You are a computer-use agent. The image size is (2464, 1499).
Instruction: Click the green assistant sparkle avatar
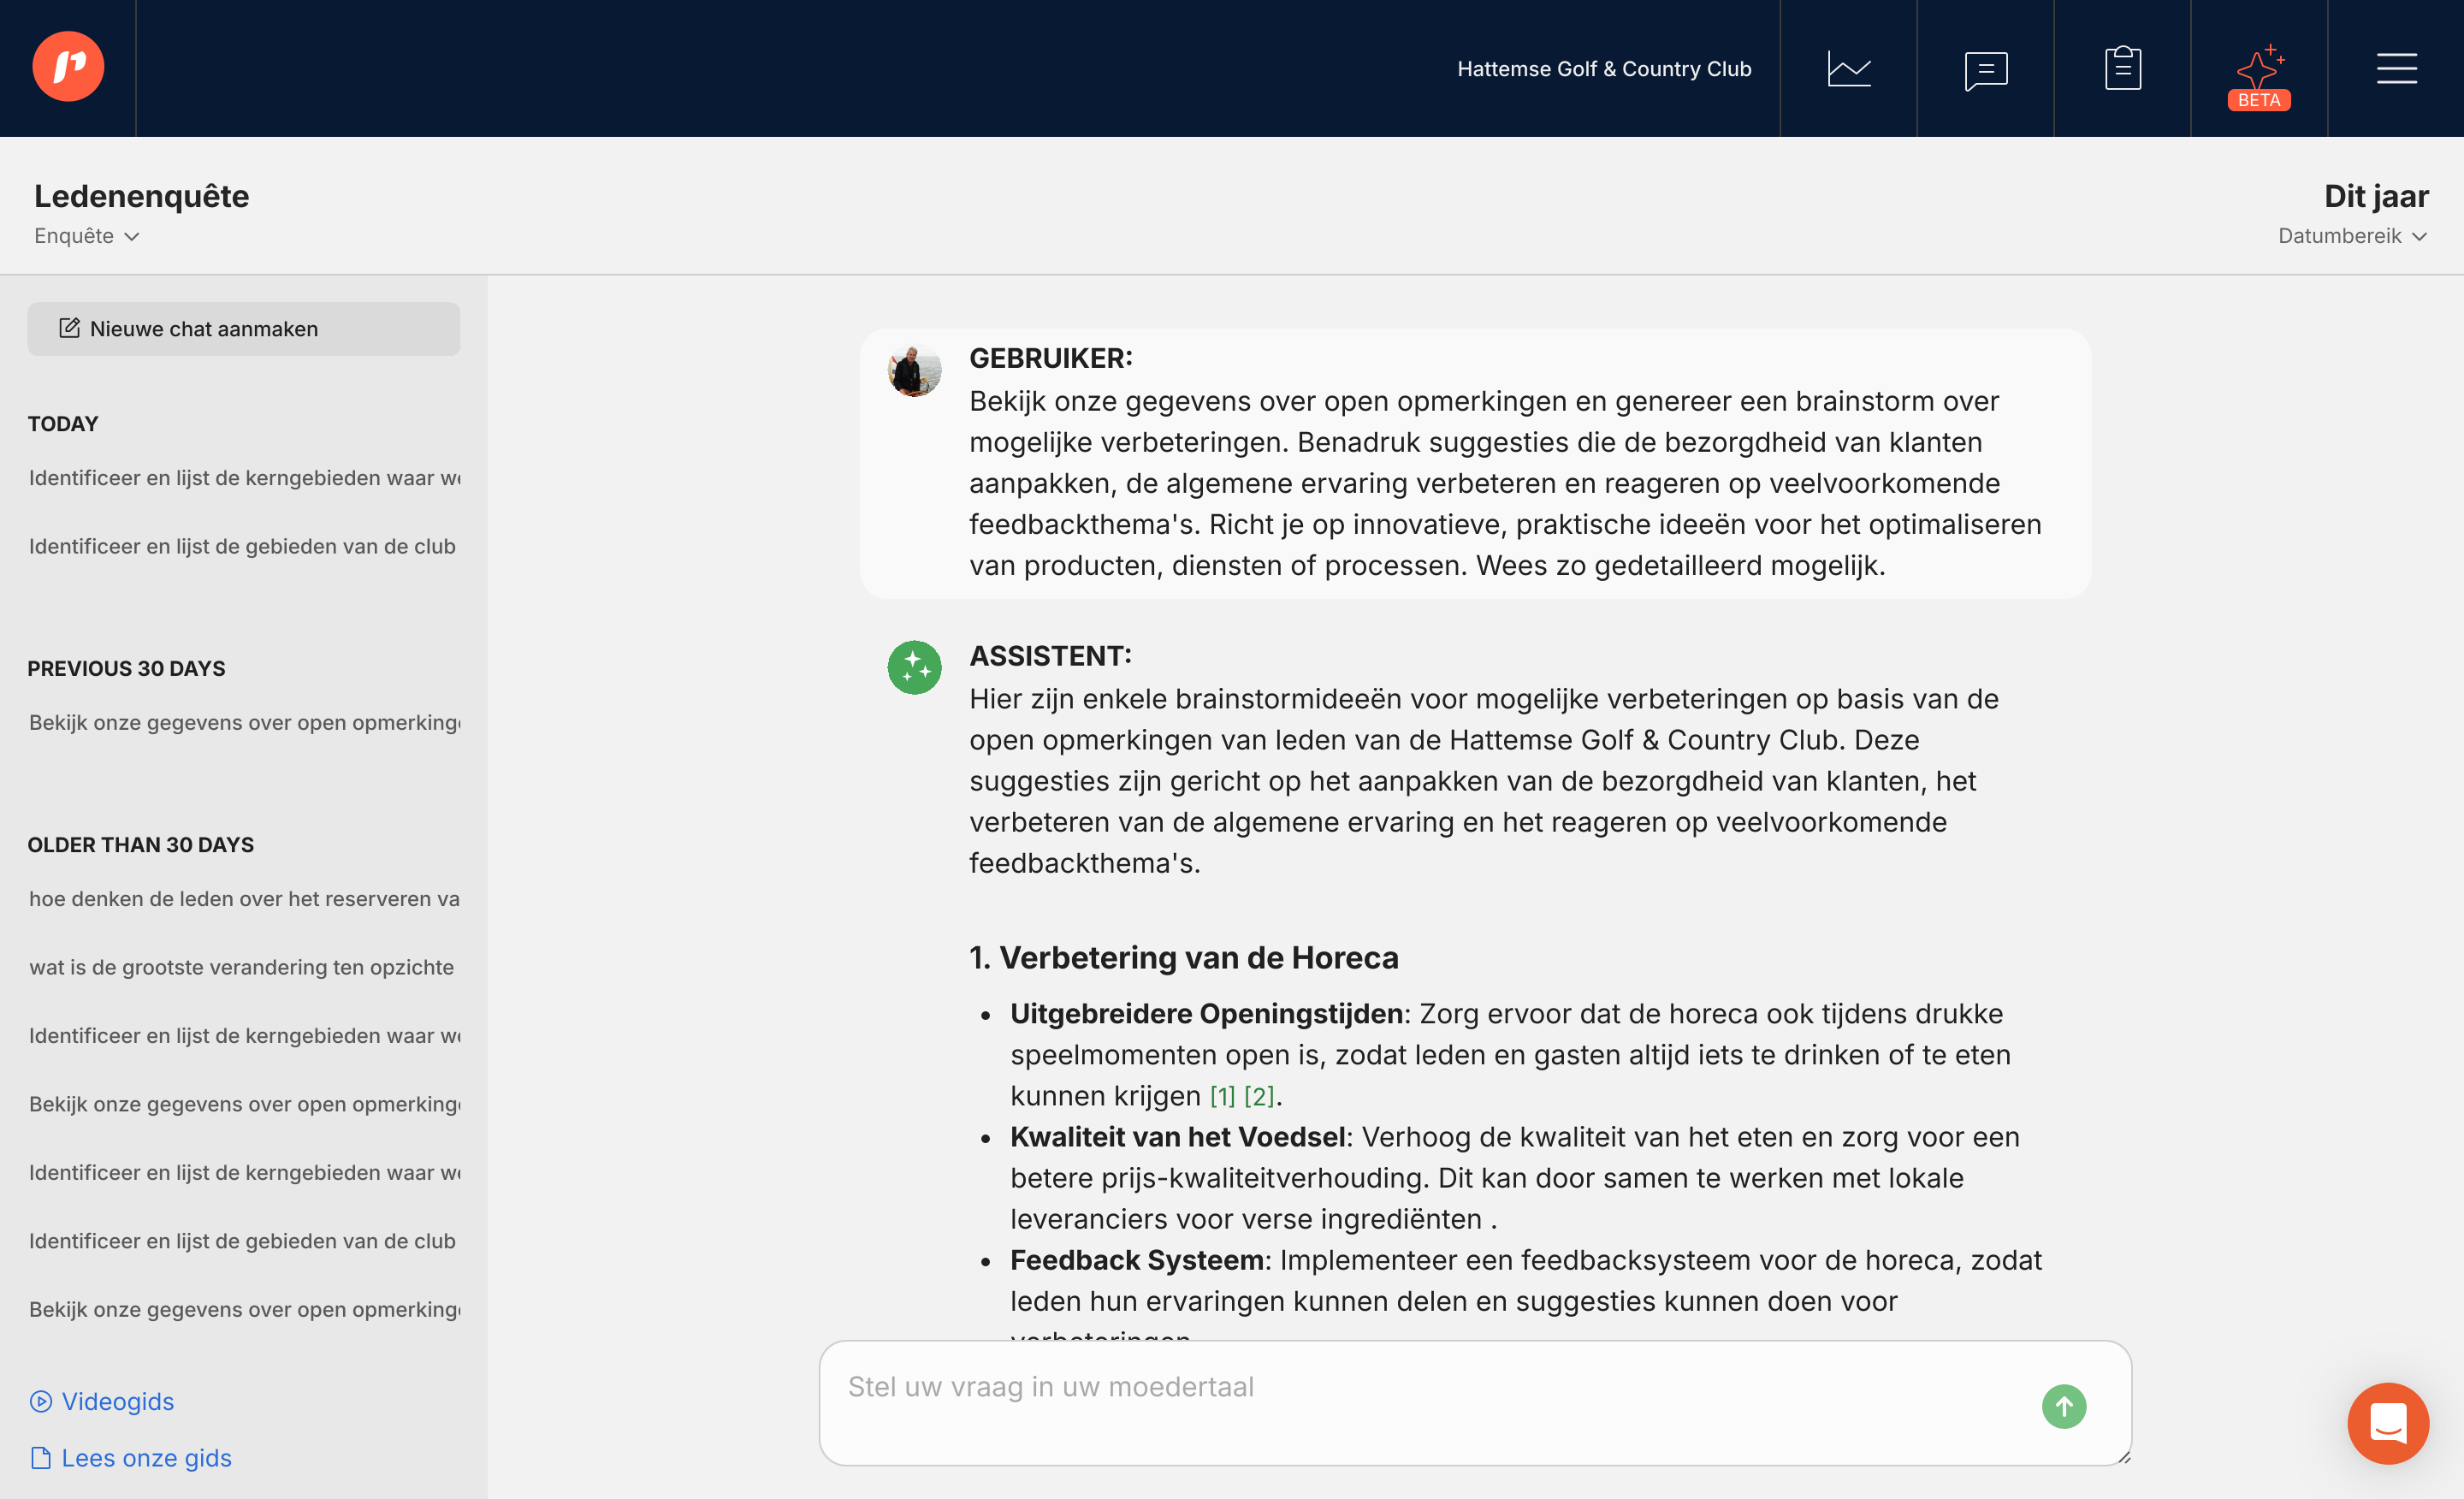[x=914, y=667]
